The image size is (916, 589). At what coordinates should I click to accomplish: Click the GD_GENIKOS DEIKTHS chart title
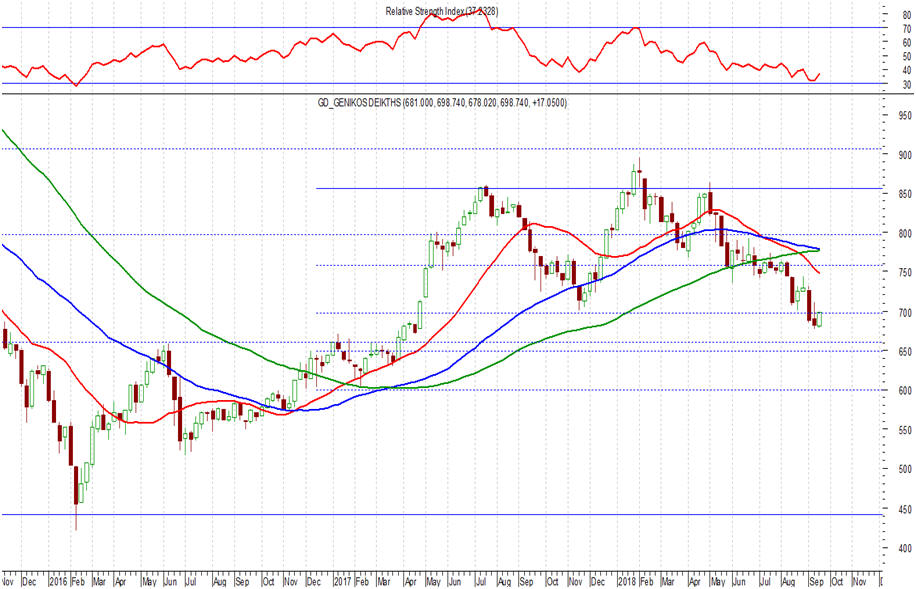442,103
